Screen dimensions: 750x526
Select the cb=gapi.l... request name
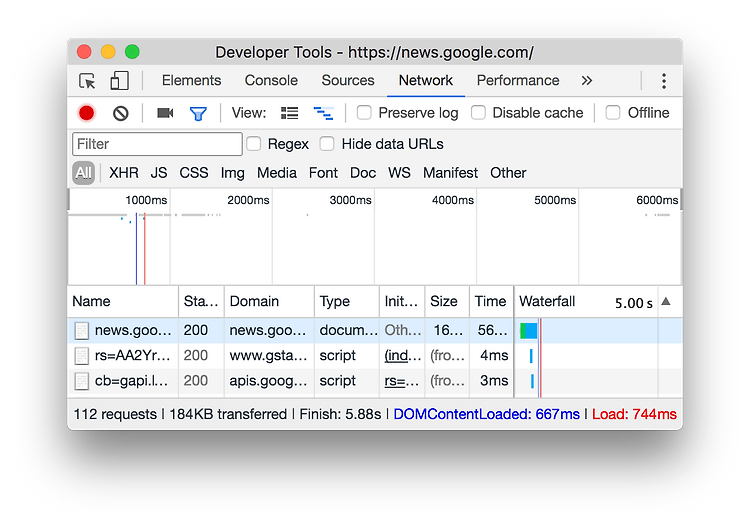pos(132,381)
